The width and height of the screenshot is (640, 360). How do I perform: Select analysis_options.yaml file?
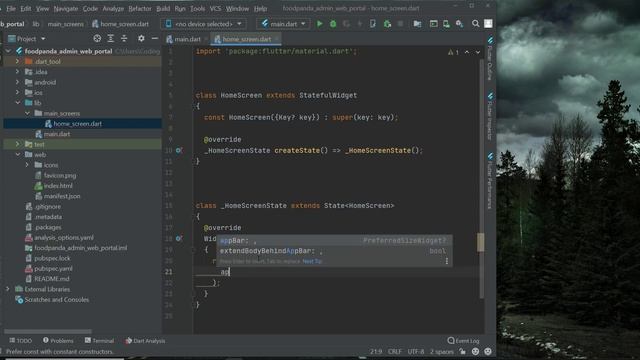[63, 238]
